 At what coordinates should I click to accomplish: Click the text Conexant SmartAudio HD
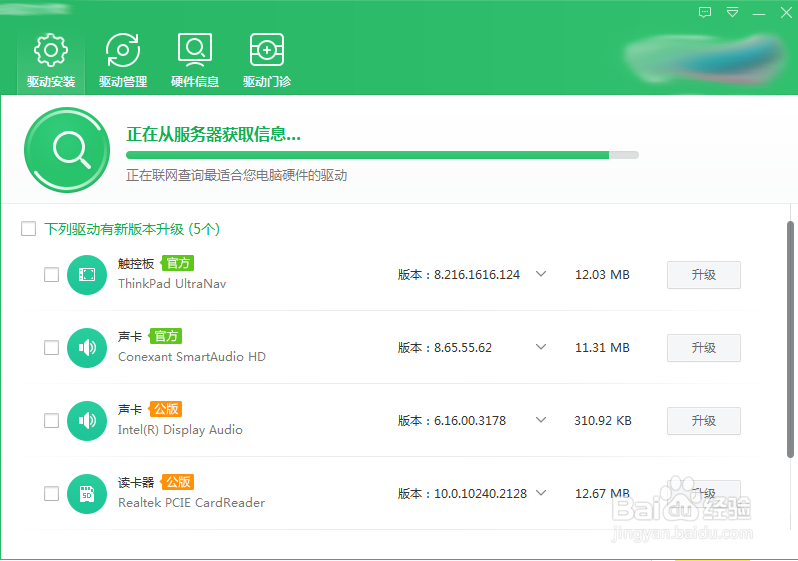point(192,356)
